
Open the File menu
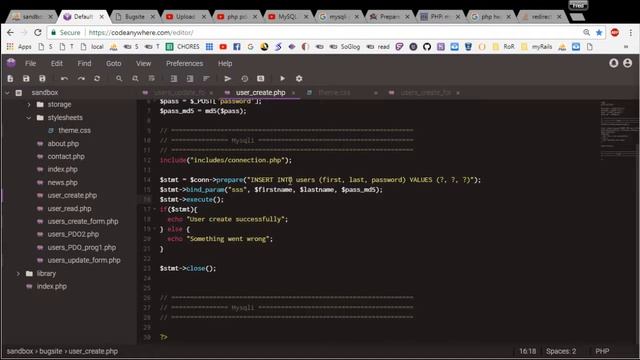30,63
